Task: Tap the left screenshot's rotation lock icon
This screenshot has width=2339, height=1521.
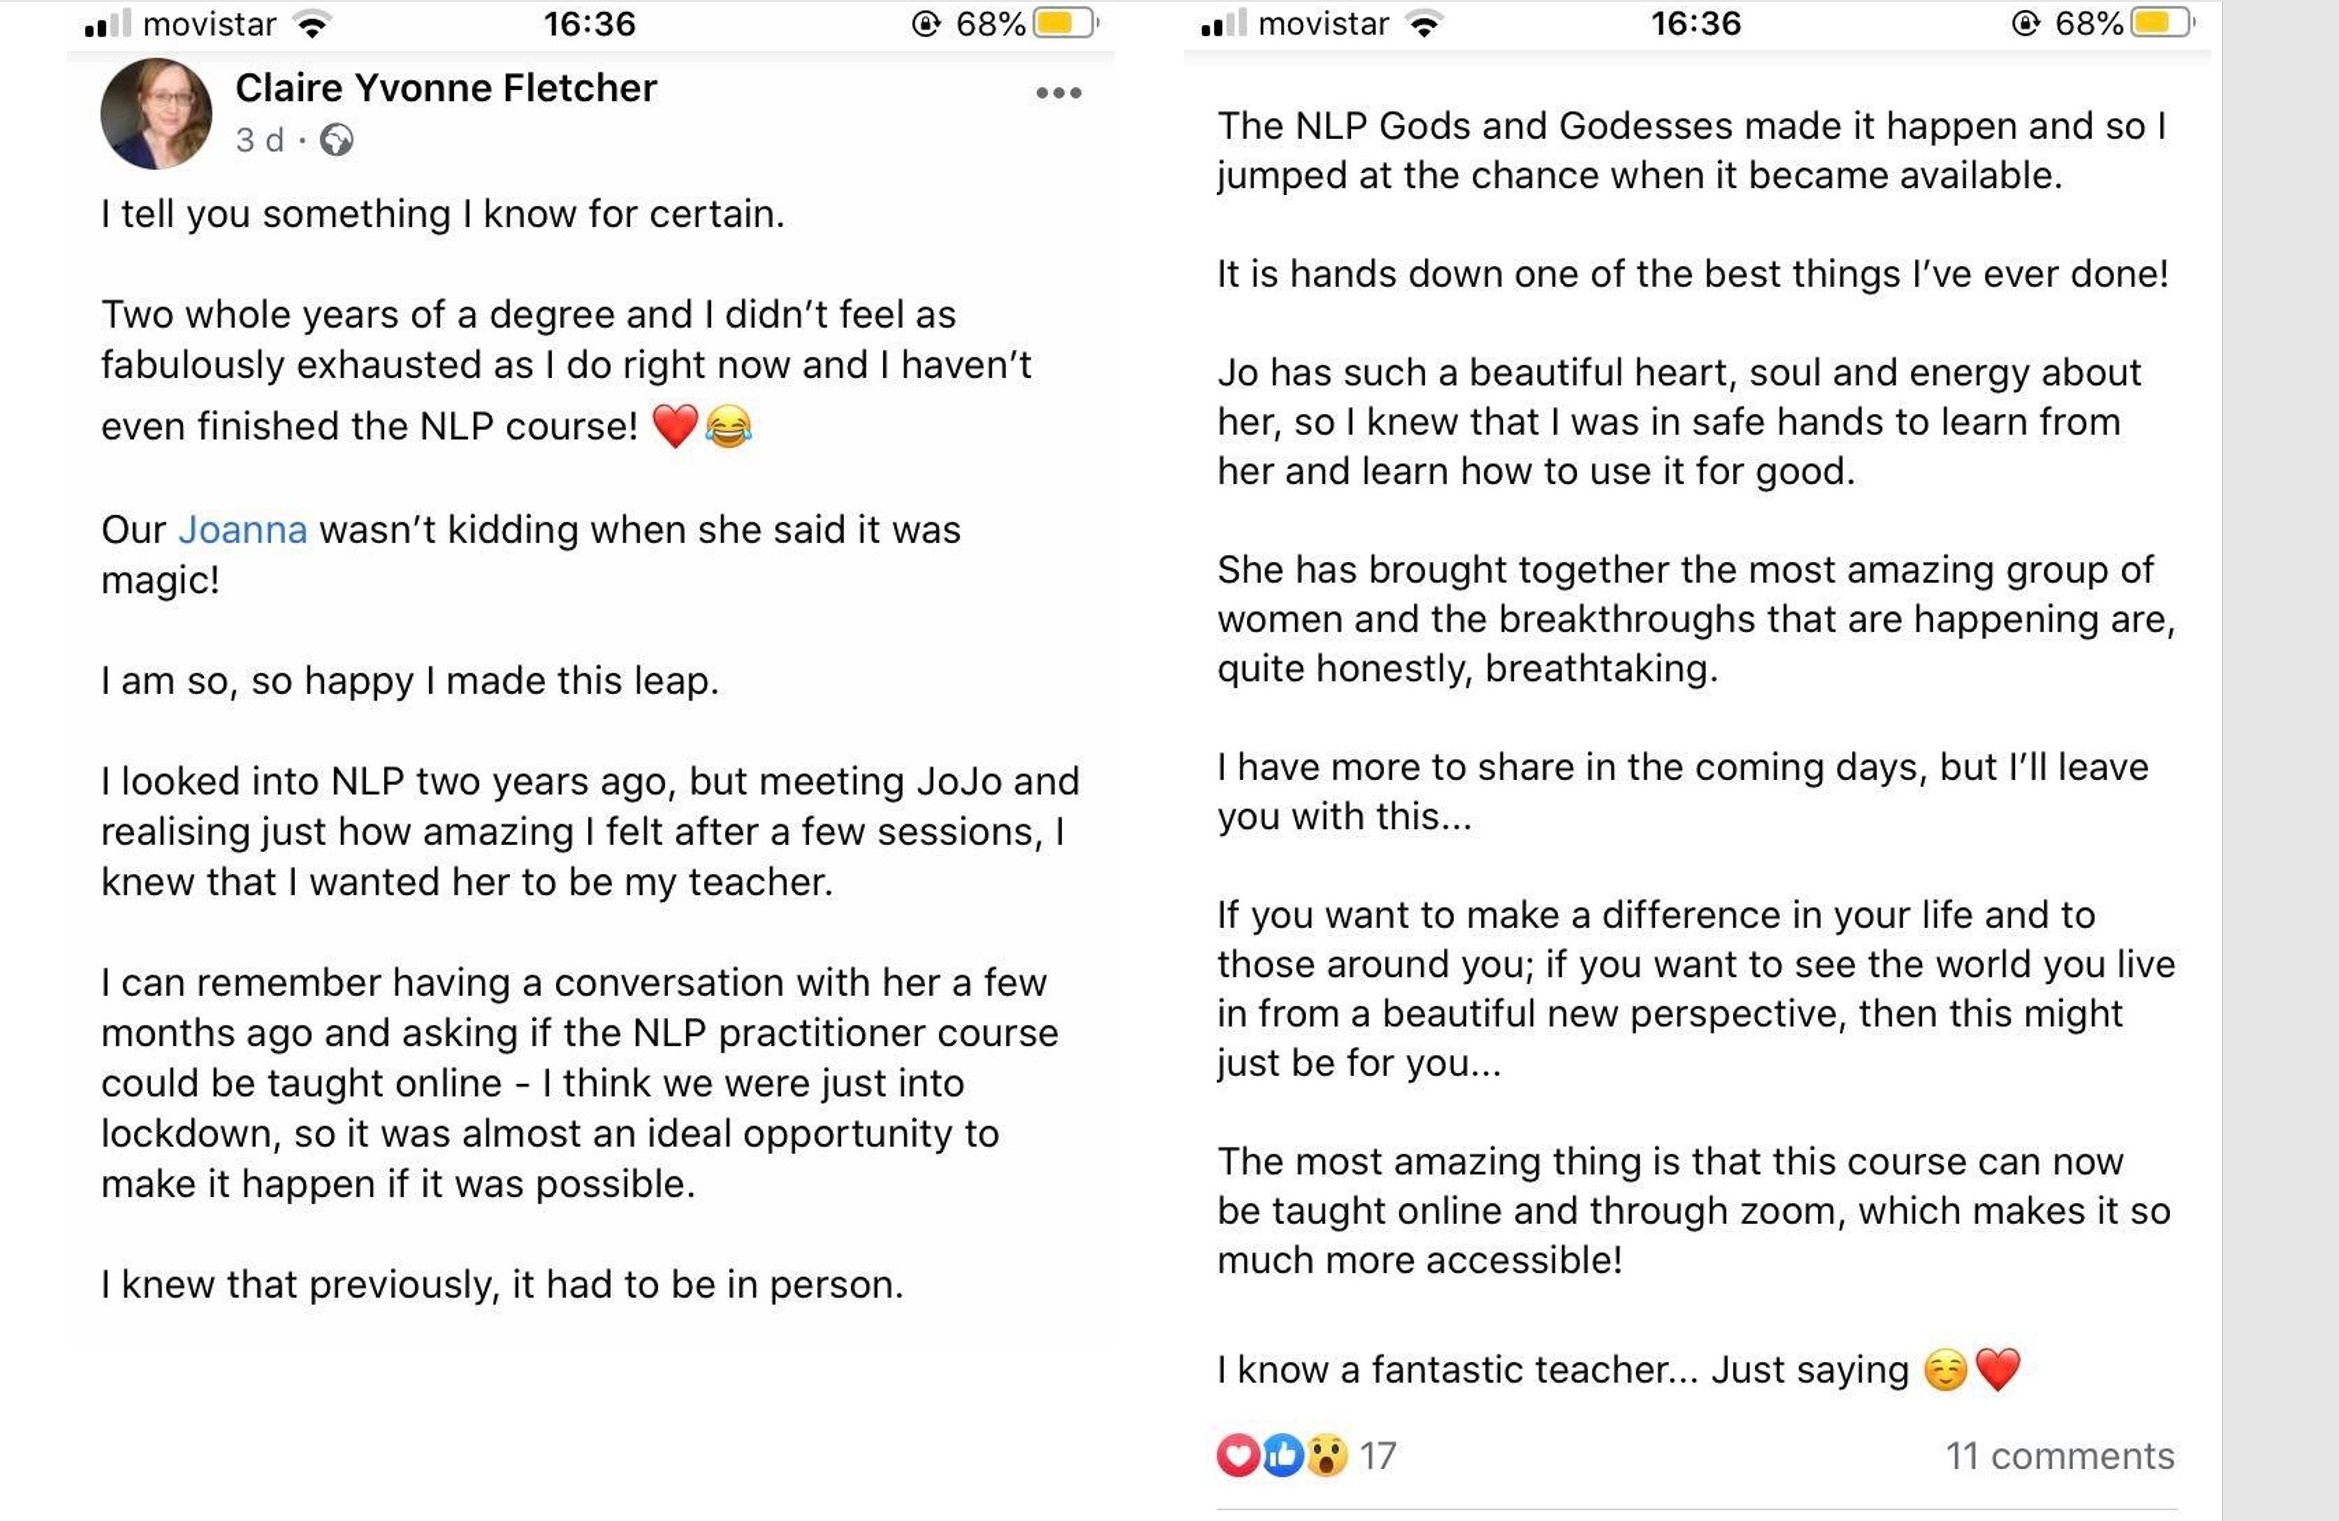Action: point(926,23)
